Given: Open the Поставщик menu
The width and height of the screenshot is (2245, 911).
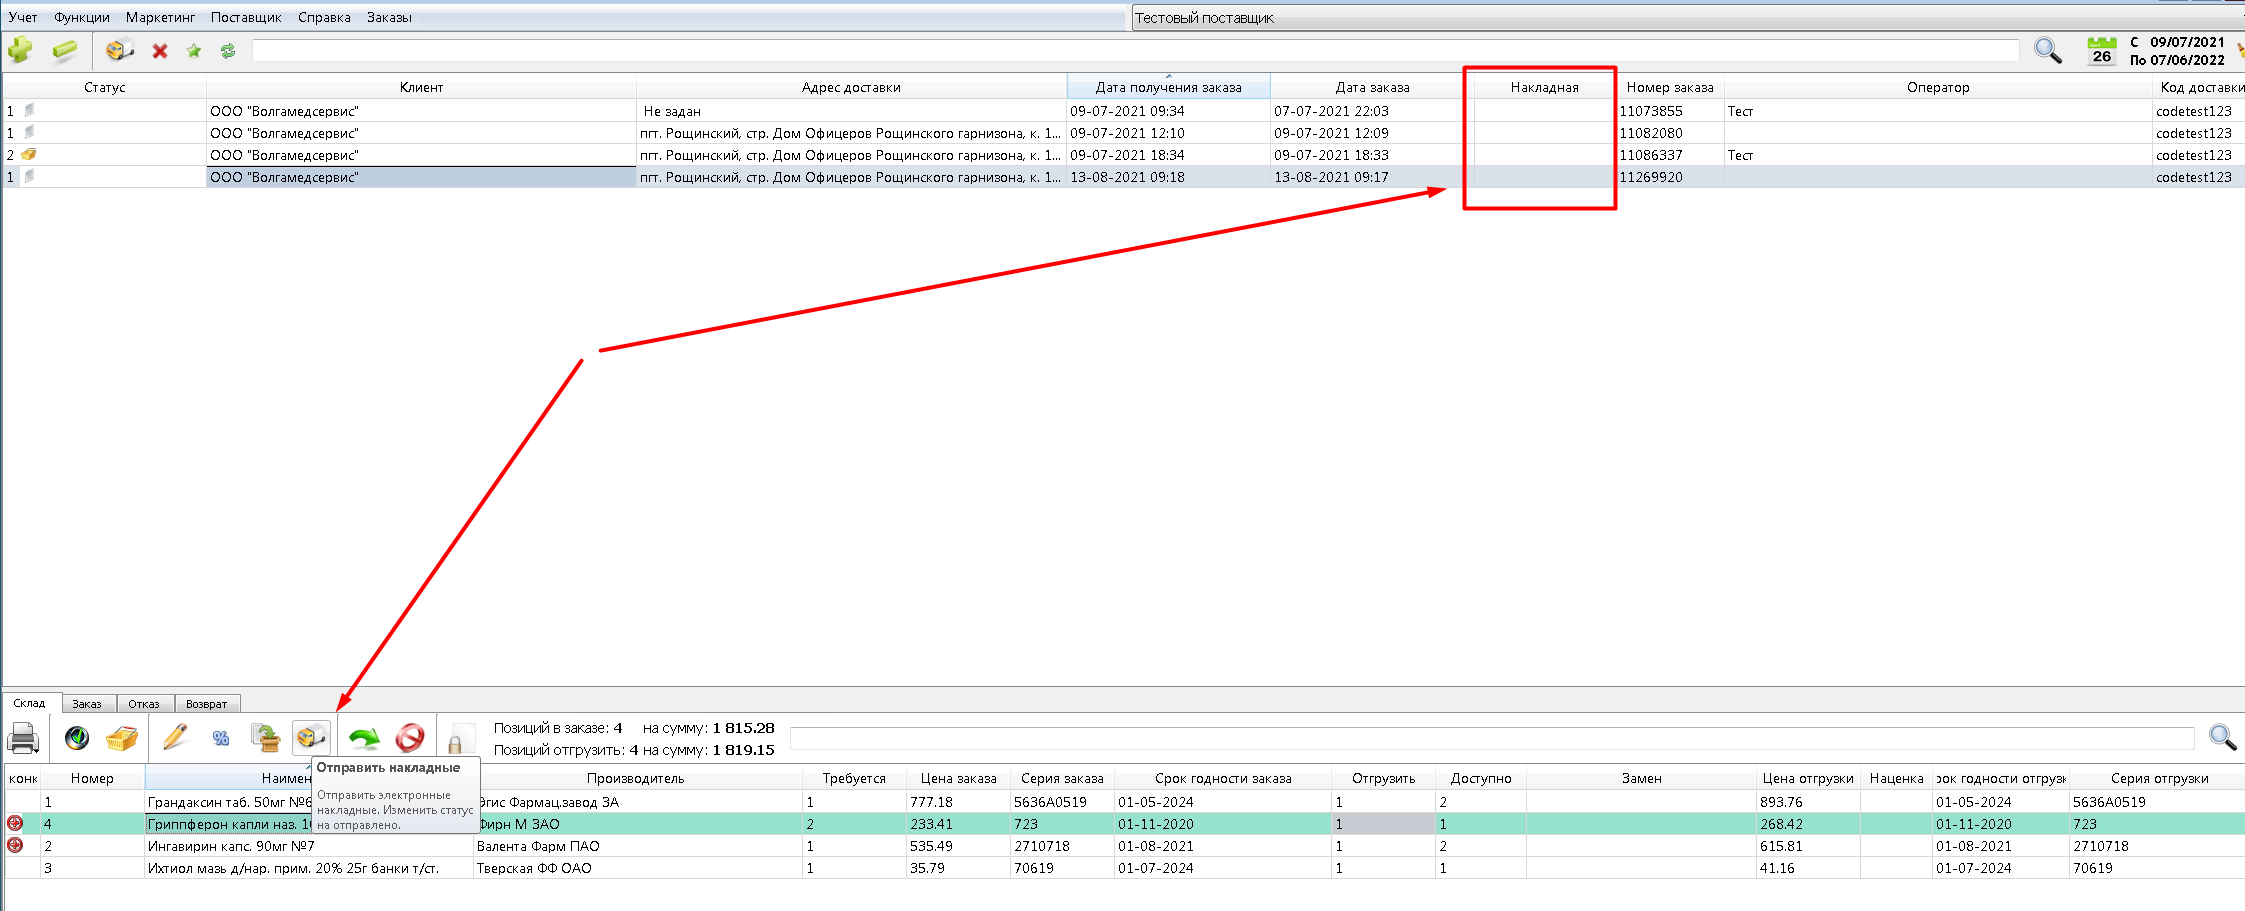Looking at the screenshot, I should 246,17.
